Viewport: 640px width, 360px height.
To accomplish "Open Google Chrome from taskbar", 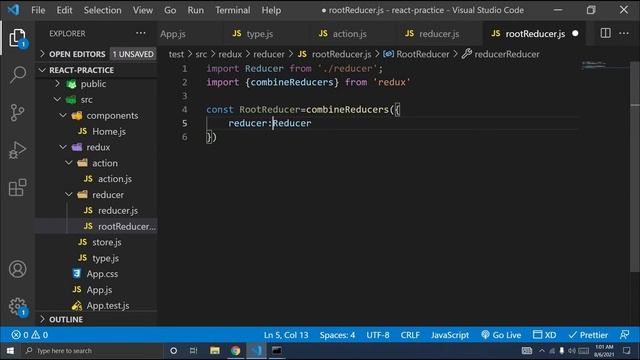I will [236, 351].
